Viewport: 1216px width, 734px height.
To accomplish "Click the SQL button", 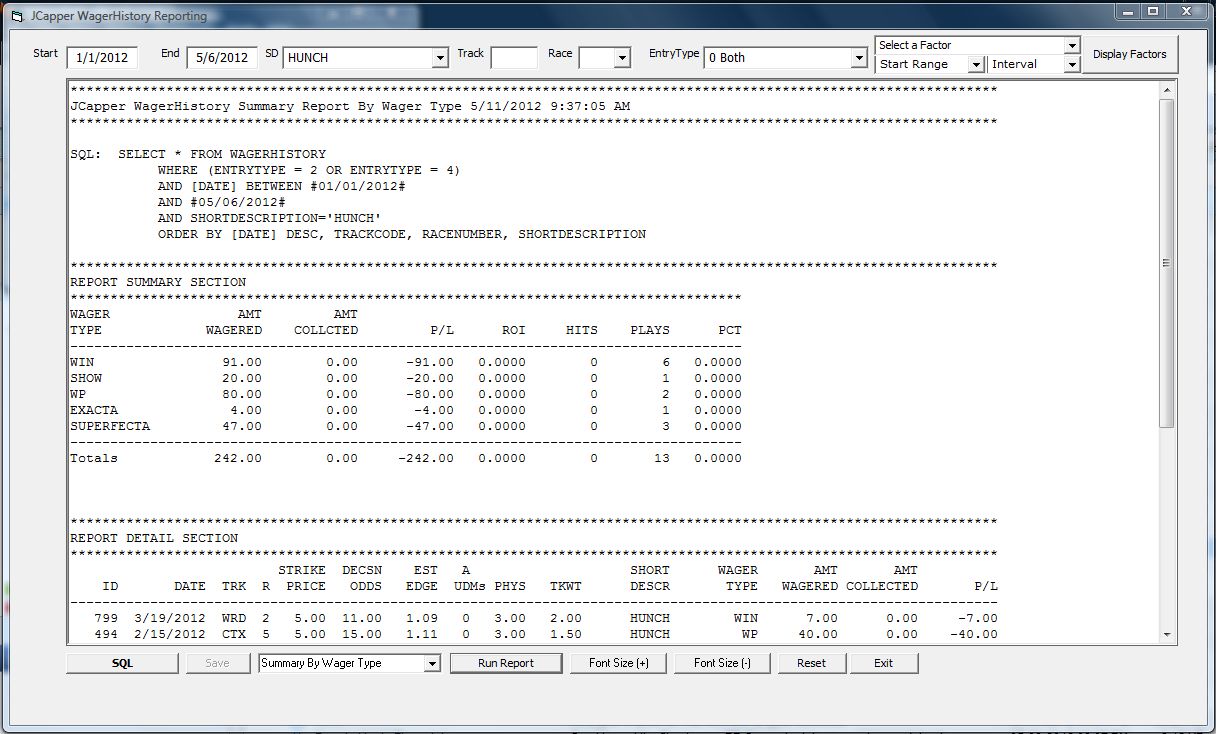I will [x=122, y=663].
